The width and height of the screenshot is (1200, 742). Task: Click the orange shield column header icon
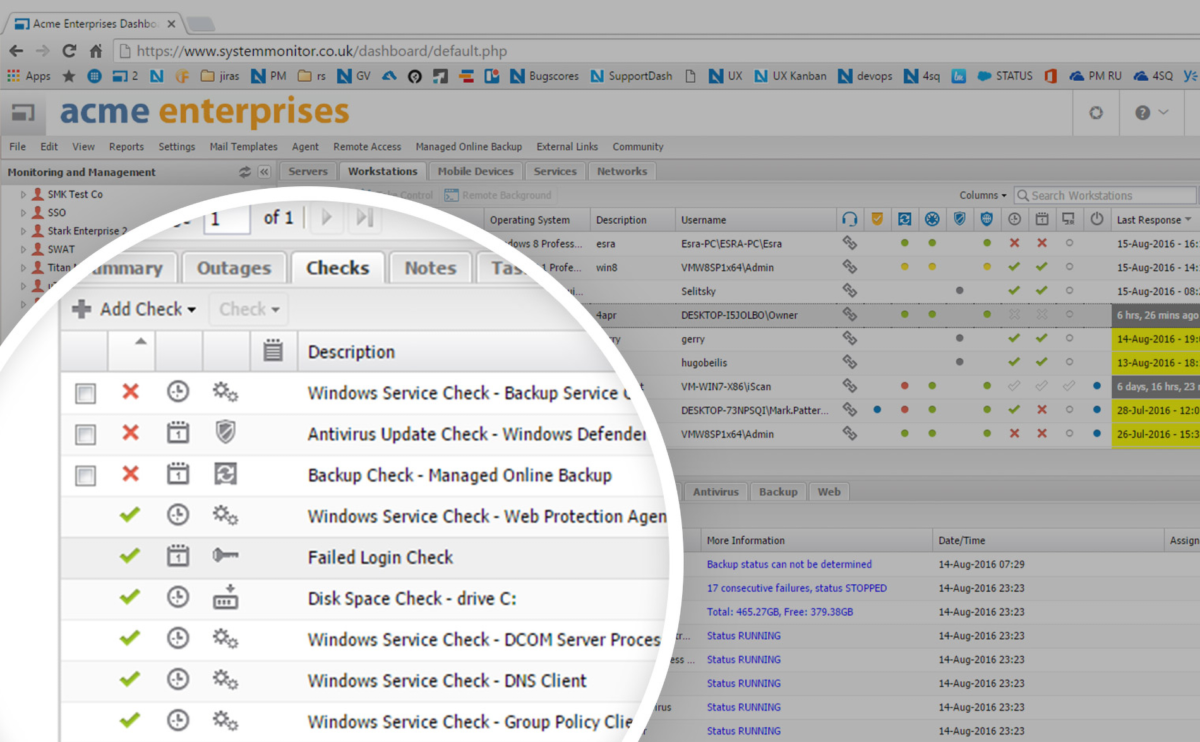pyautogui.click(x=877, y=219)
